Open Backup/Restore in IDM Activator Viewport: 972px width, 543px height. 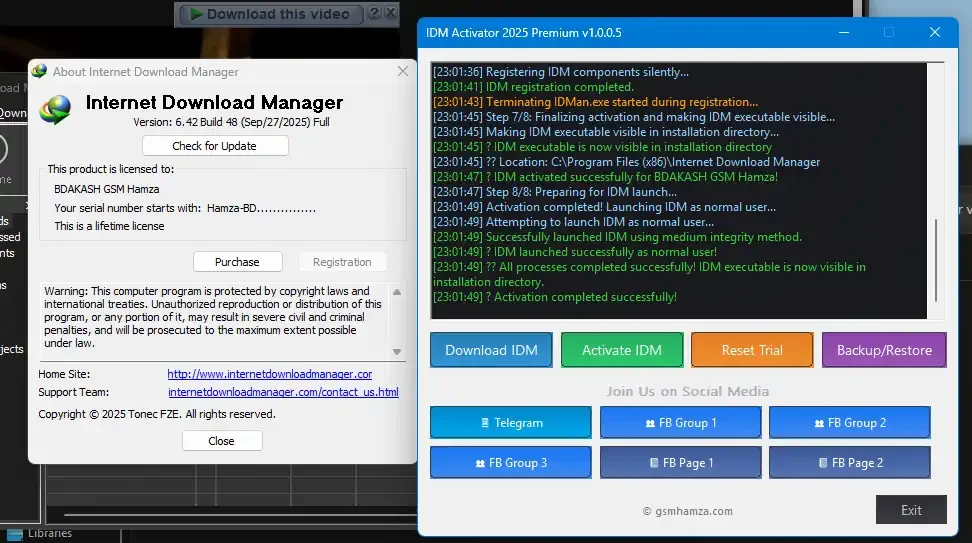pyautogui.click(x=884, y=350)
